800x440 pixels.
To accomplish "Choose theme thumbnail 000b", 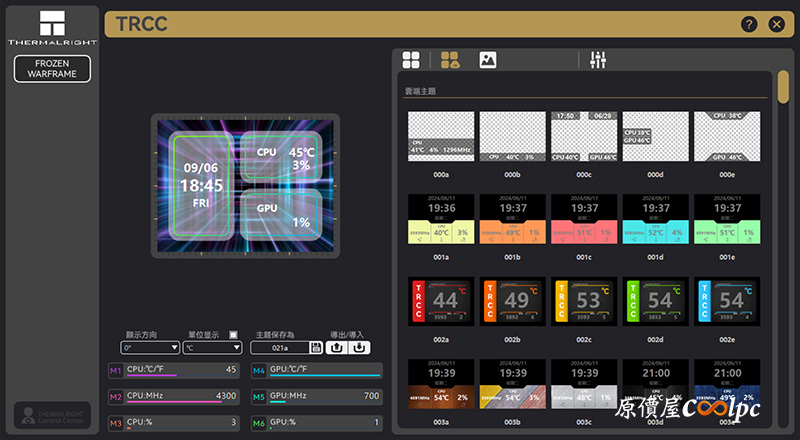I will pyautogui.click(x=512, y=136).
